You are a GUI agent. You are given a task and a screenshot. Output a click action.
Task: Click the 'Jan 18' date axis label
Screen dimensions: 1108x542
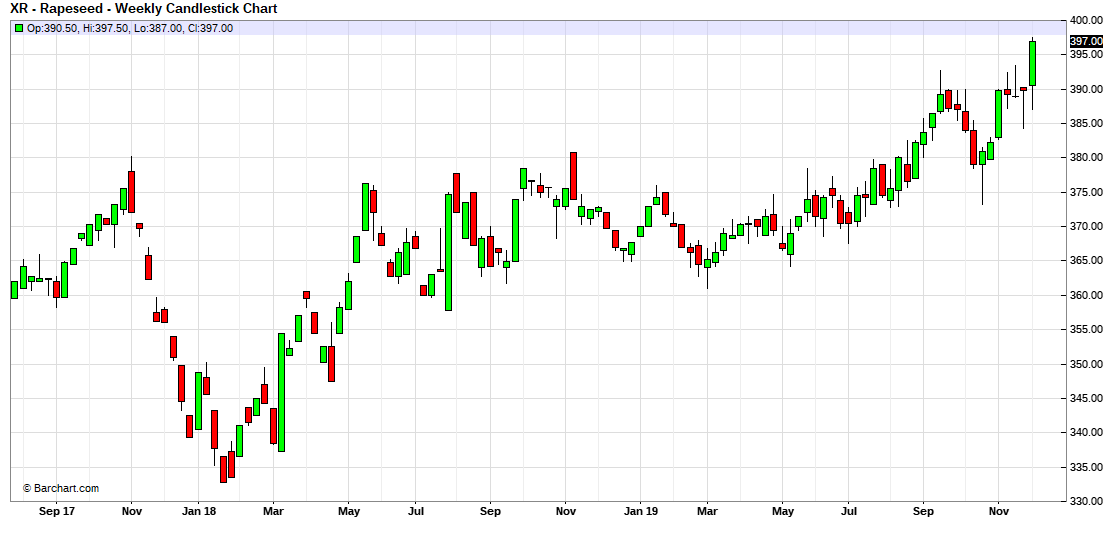click(x=199, y=510)
